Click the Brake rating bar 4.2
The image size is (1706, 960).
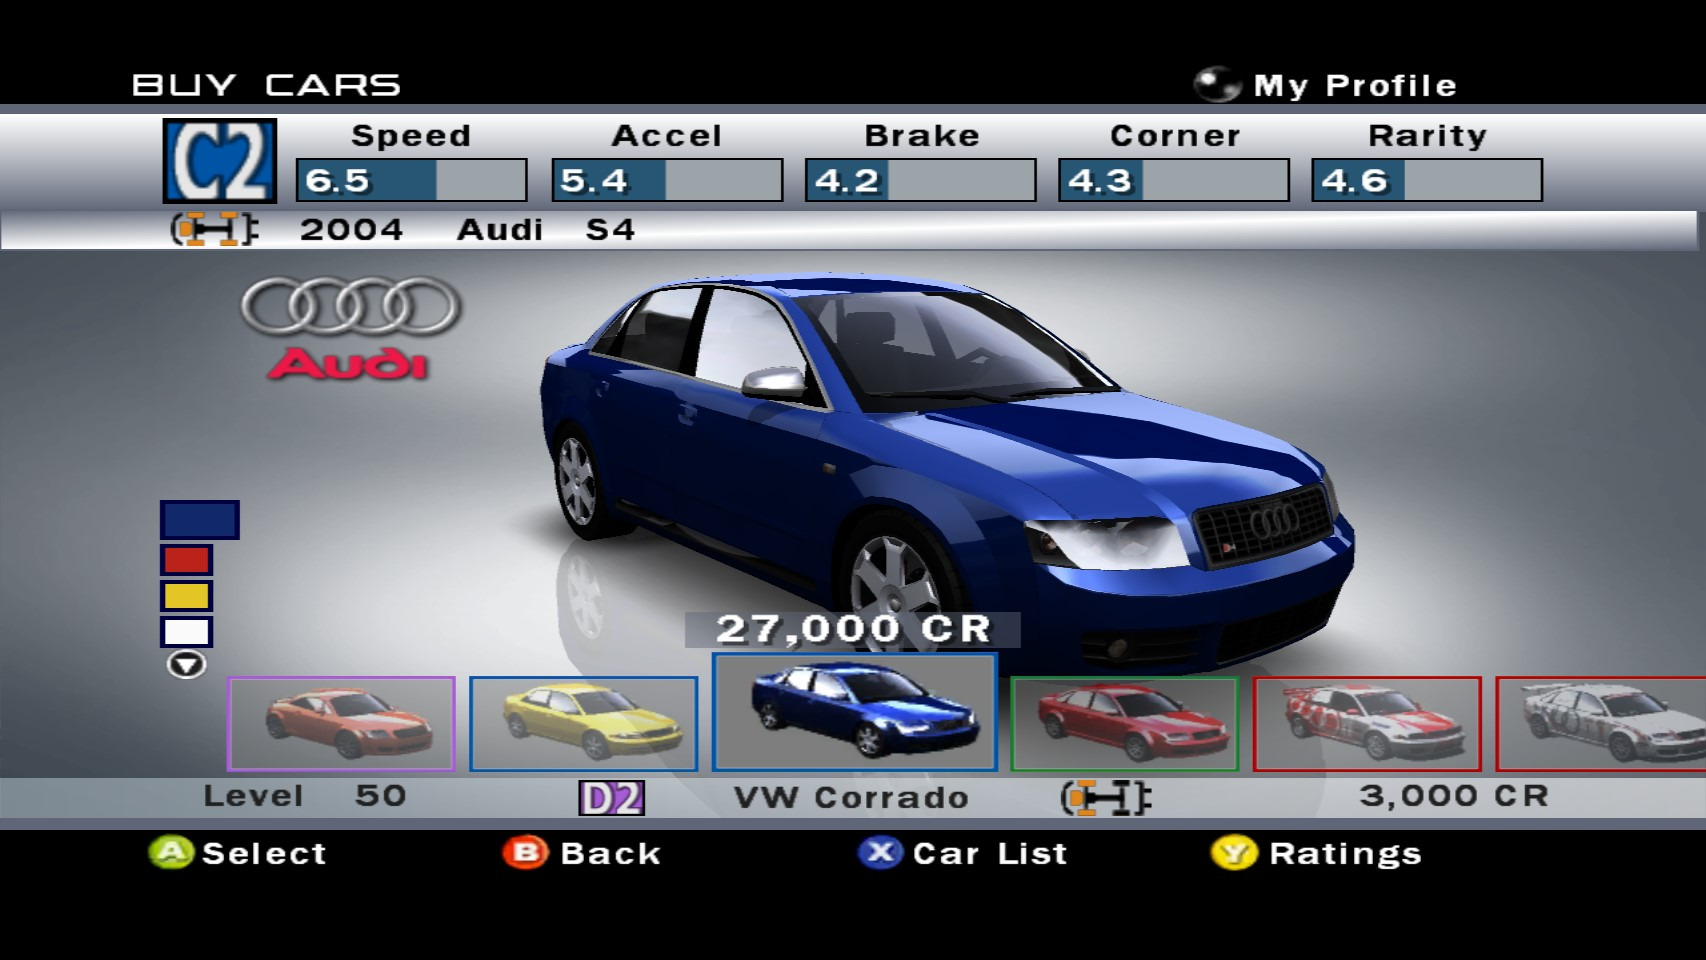[x=920, y=180]
